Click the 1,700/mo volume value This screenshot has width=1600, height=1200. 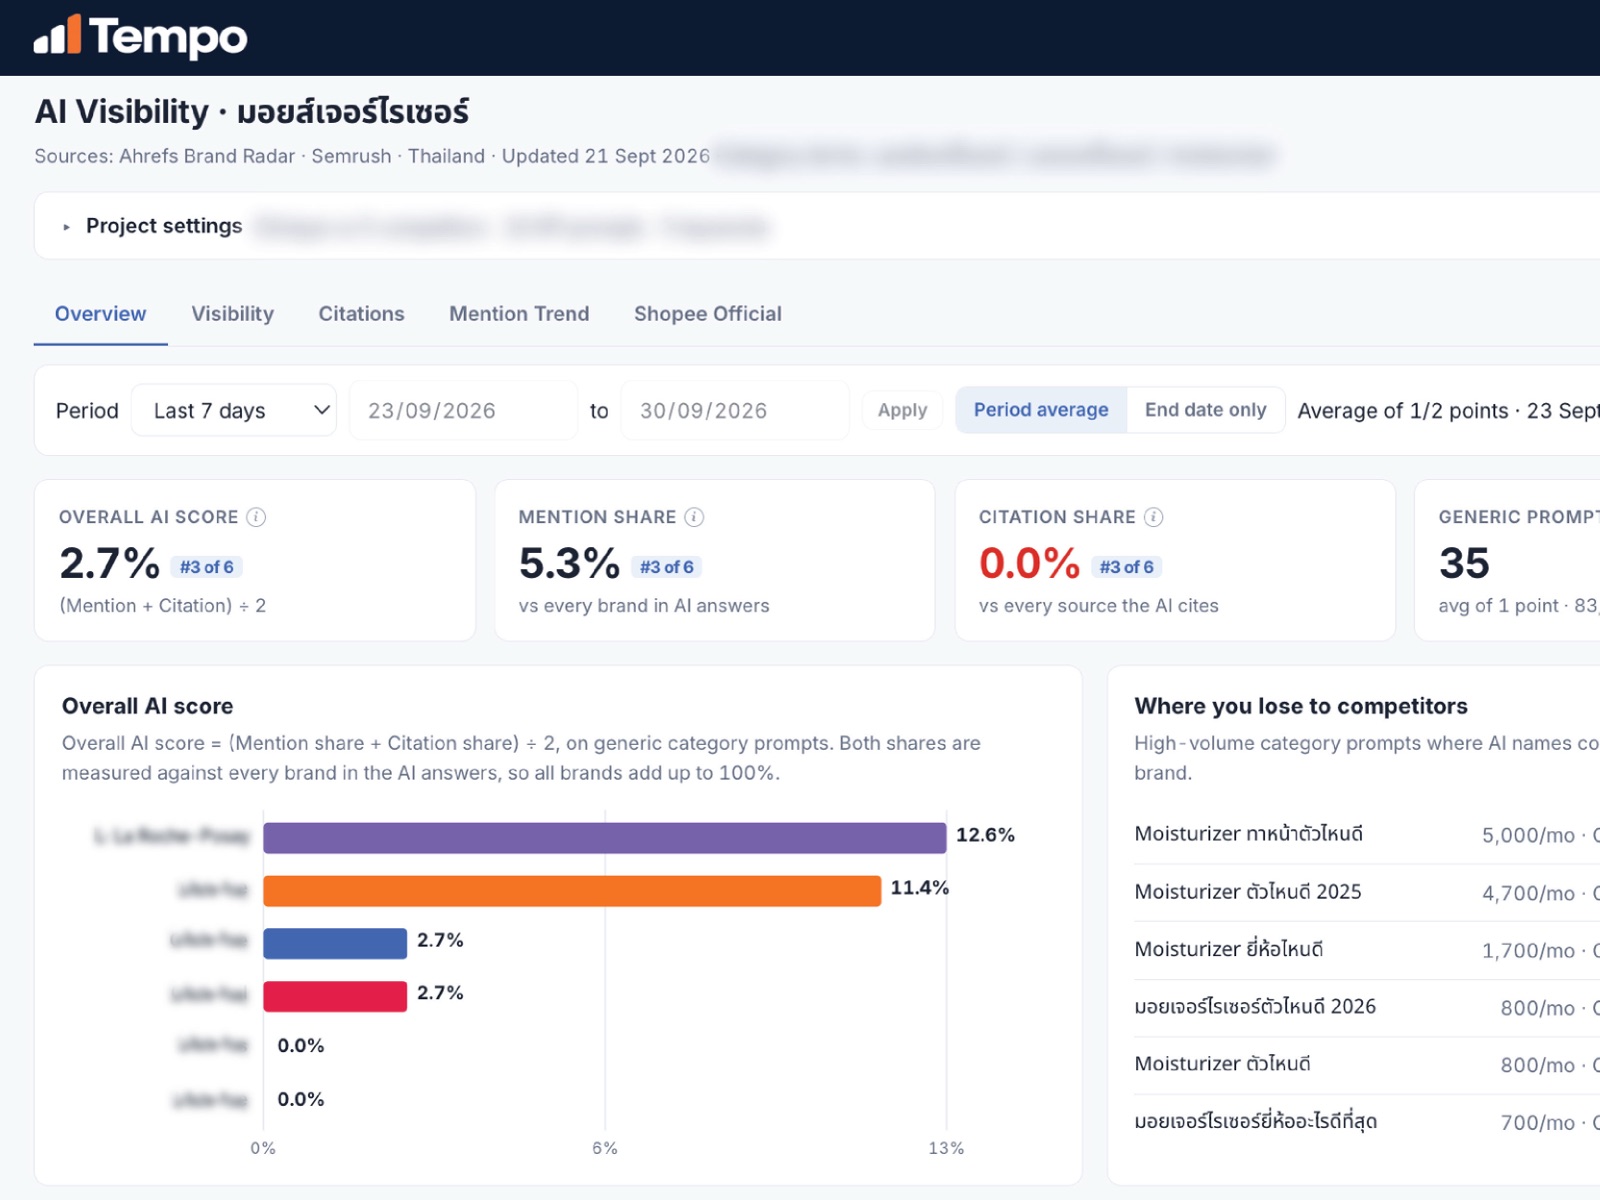[x=1528, y=951]
